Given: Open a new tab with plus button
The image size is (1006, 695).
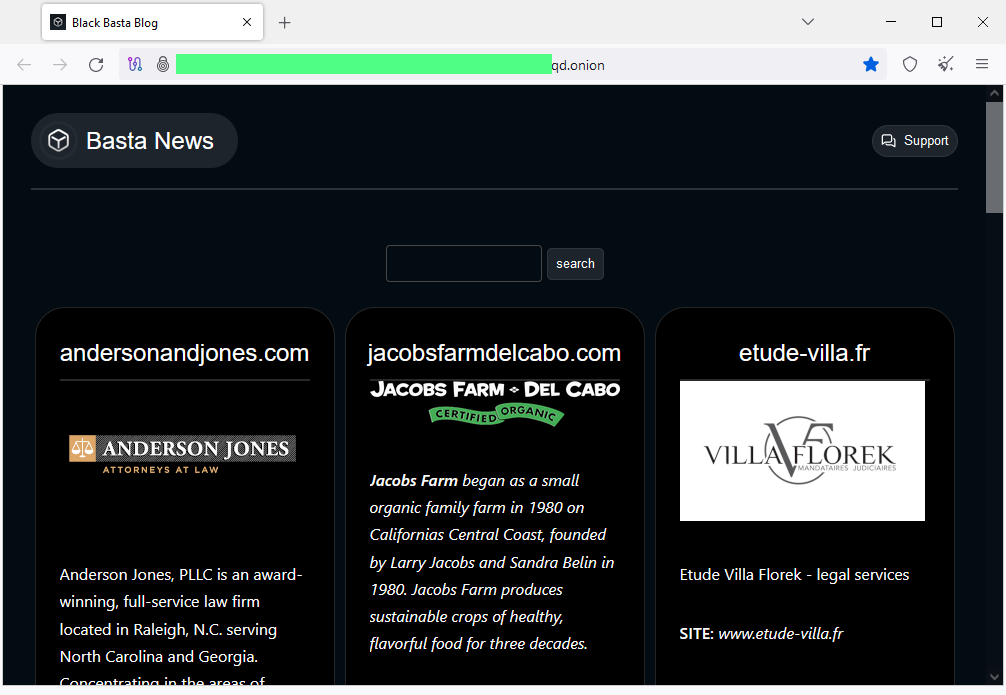Looking at the screenshot, I should (284, 23).
